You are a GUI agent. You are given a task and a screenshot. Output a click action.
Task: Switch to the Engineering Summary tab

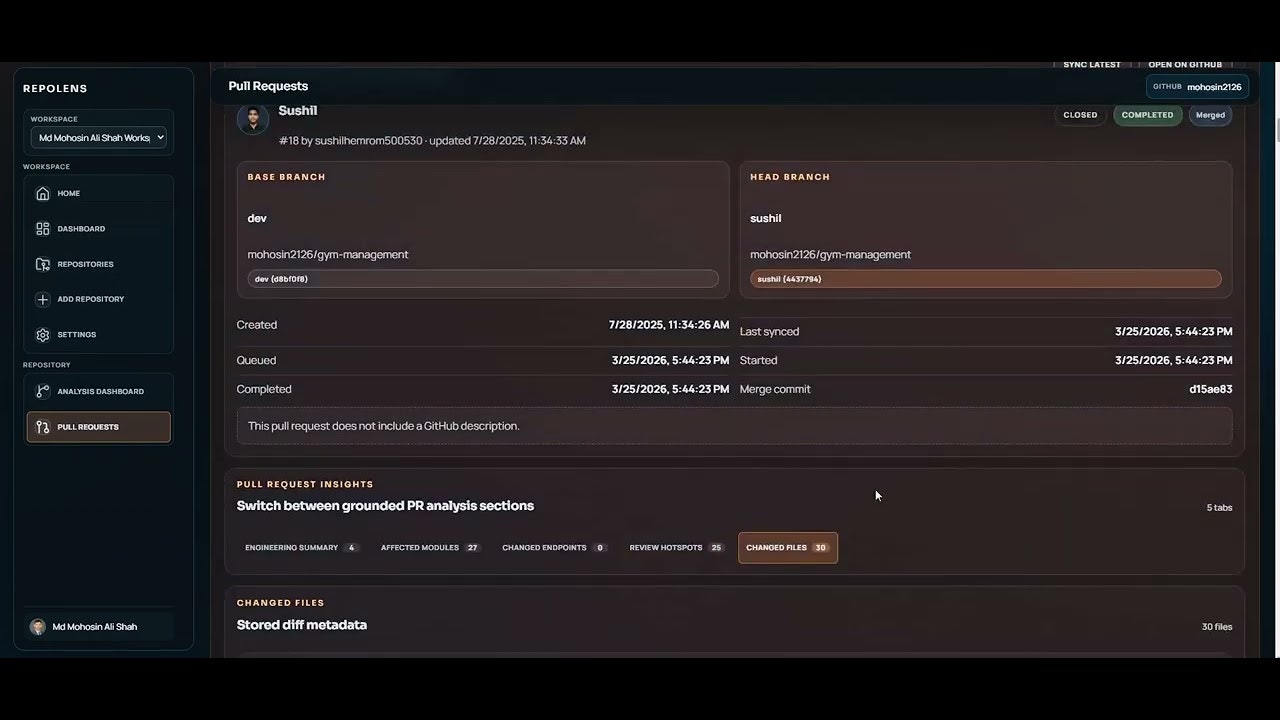pyautogui.click(x=300, y=547)
